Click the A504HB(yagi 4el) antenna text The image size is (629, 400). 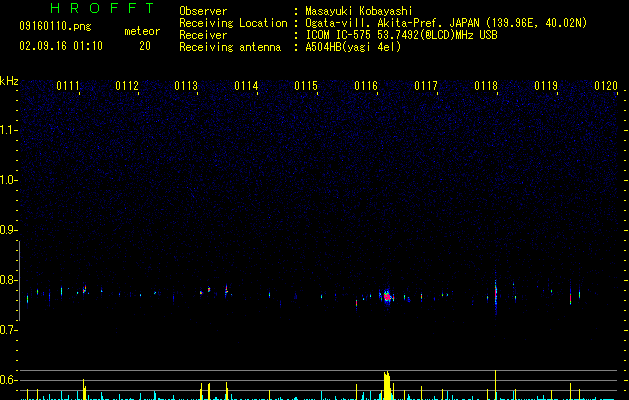click(x=353, y=47)
